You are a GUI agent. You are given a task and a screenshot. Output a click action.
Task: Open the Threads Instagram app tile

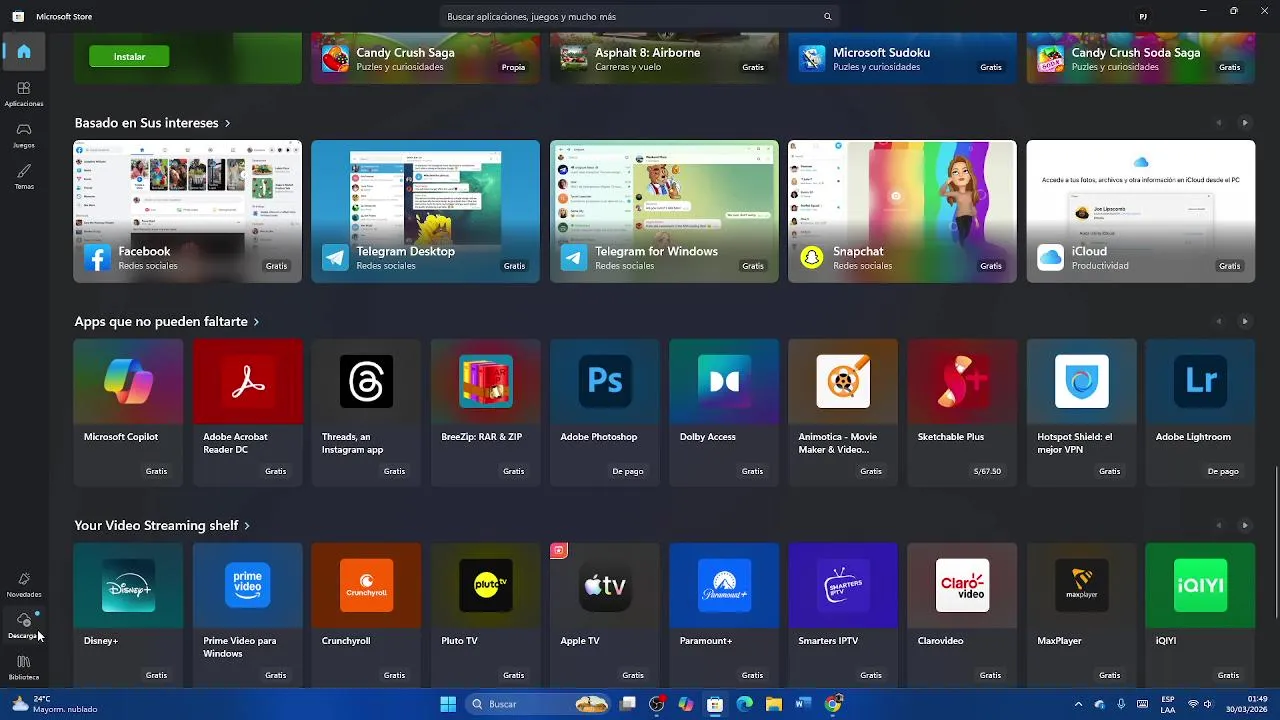pyautogui.click(x=366, y=412)
